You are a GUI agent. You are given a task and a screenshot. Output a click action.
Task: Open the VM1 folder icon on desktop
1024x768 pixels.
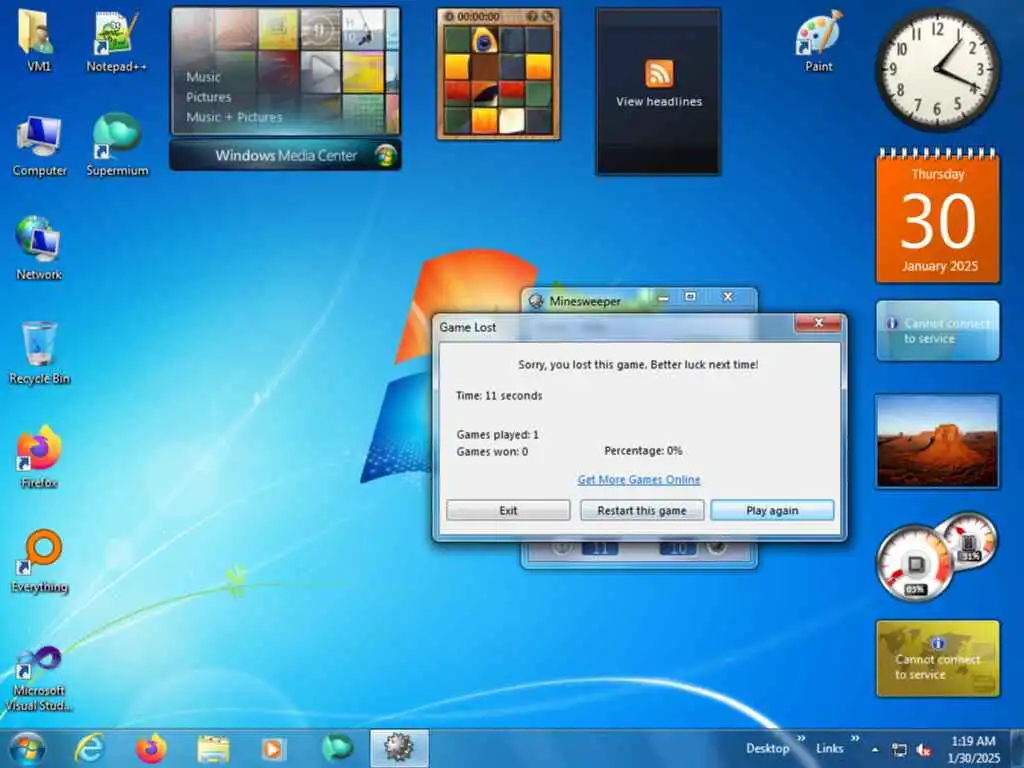tap(37, 40)
